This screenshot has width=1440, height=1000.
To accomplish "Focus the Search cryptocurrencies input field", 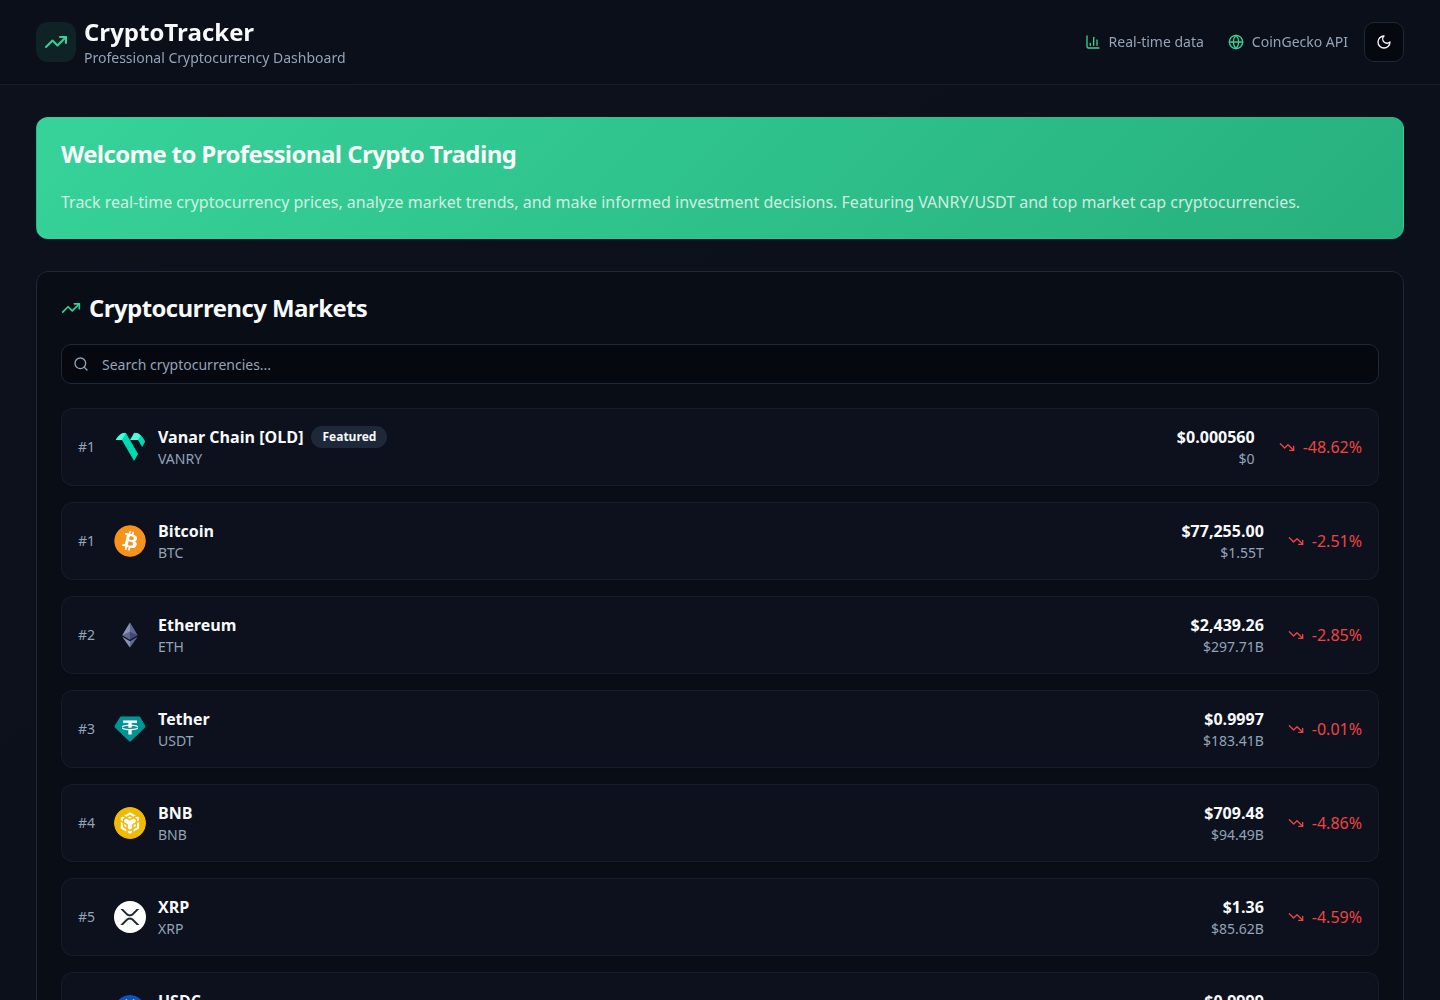I will pos(720,364).
